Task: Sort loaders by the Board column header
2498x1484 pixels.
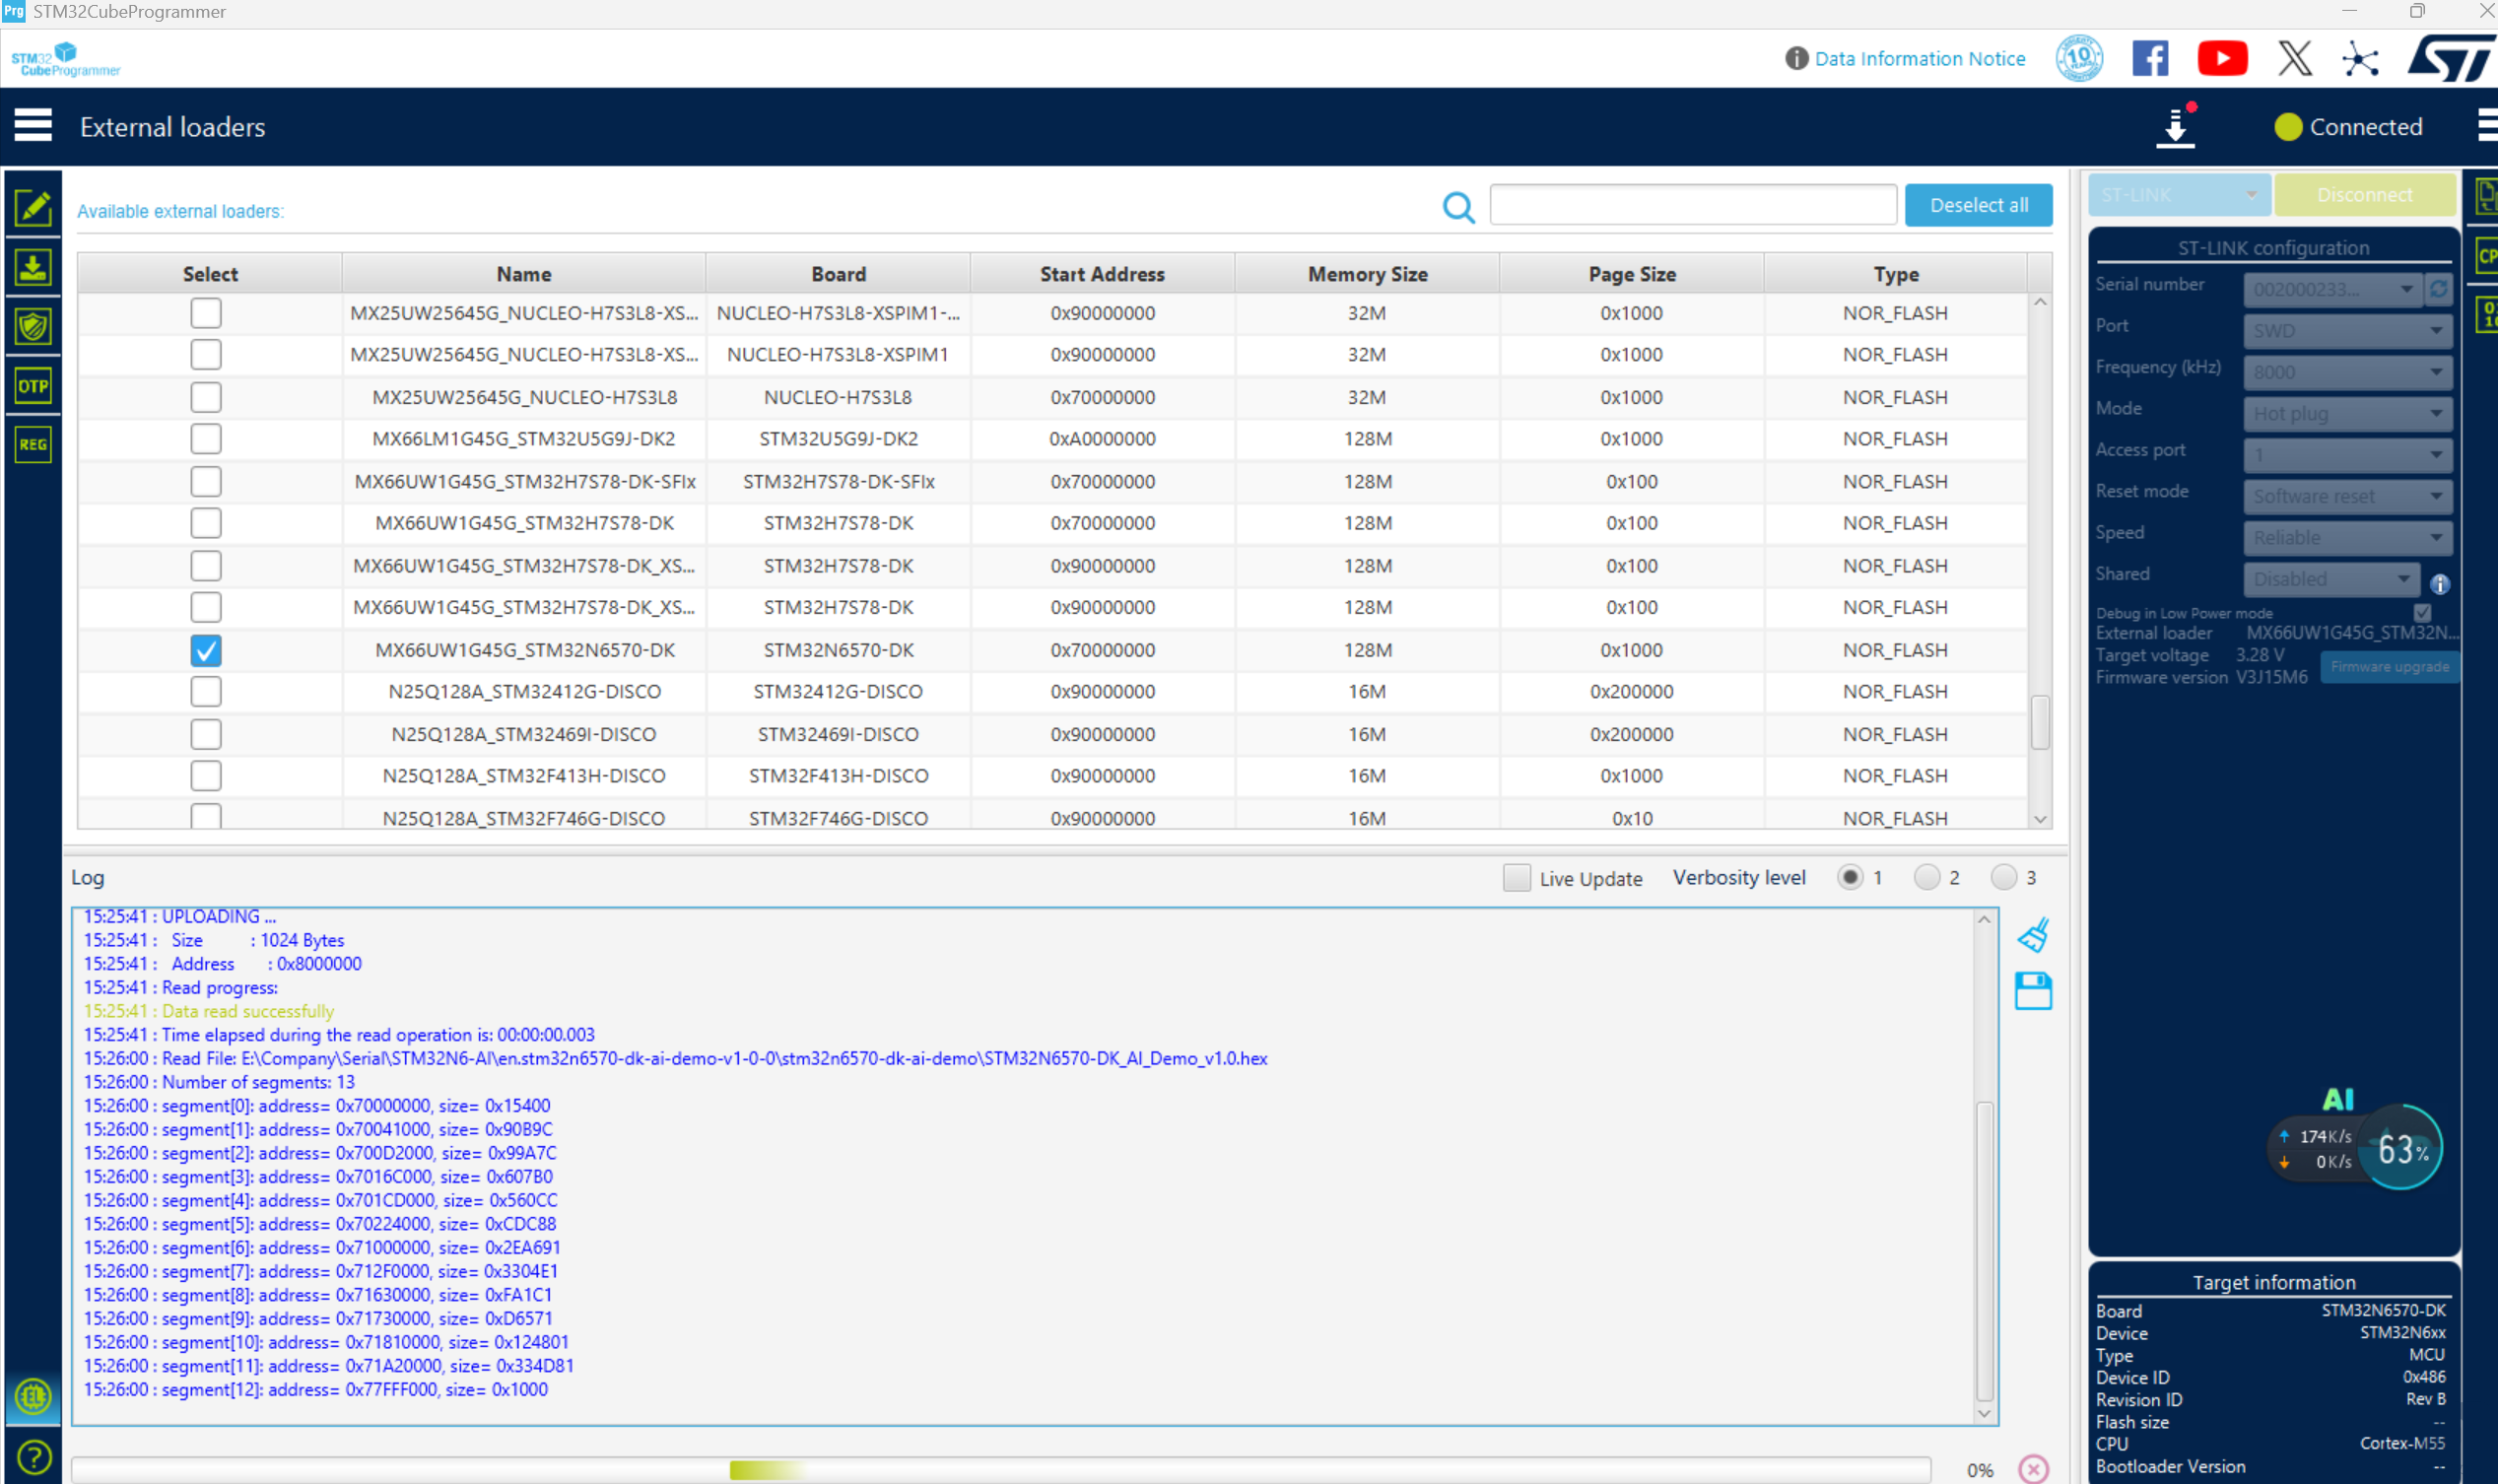Action: [838, 274]
